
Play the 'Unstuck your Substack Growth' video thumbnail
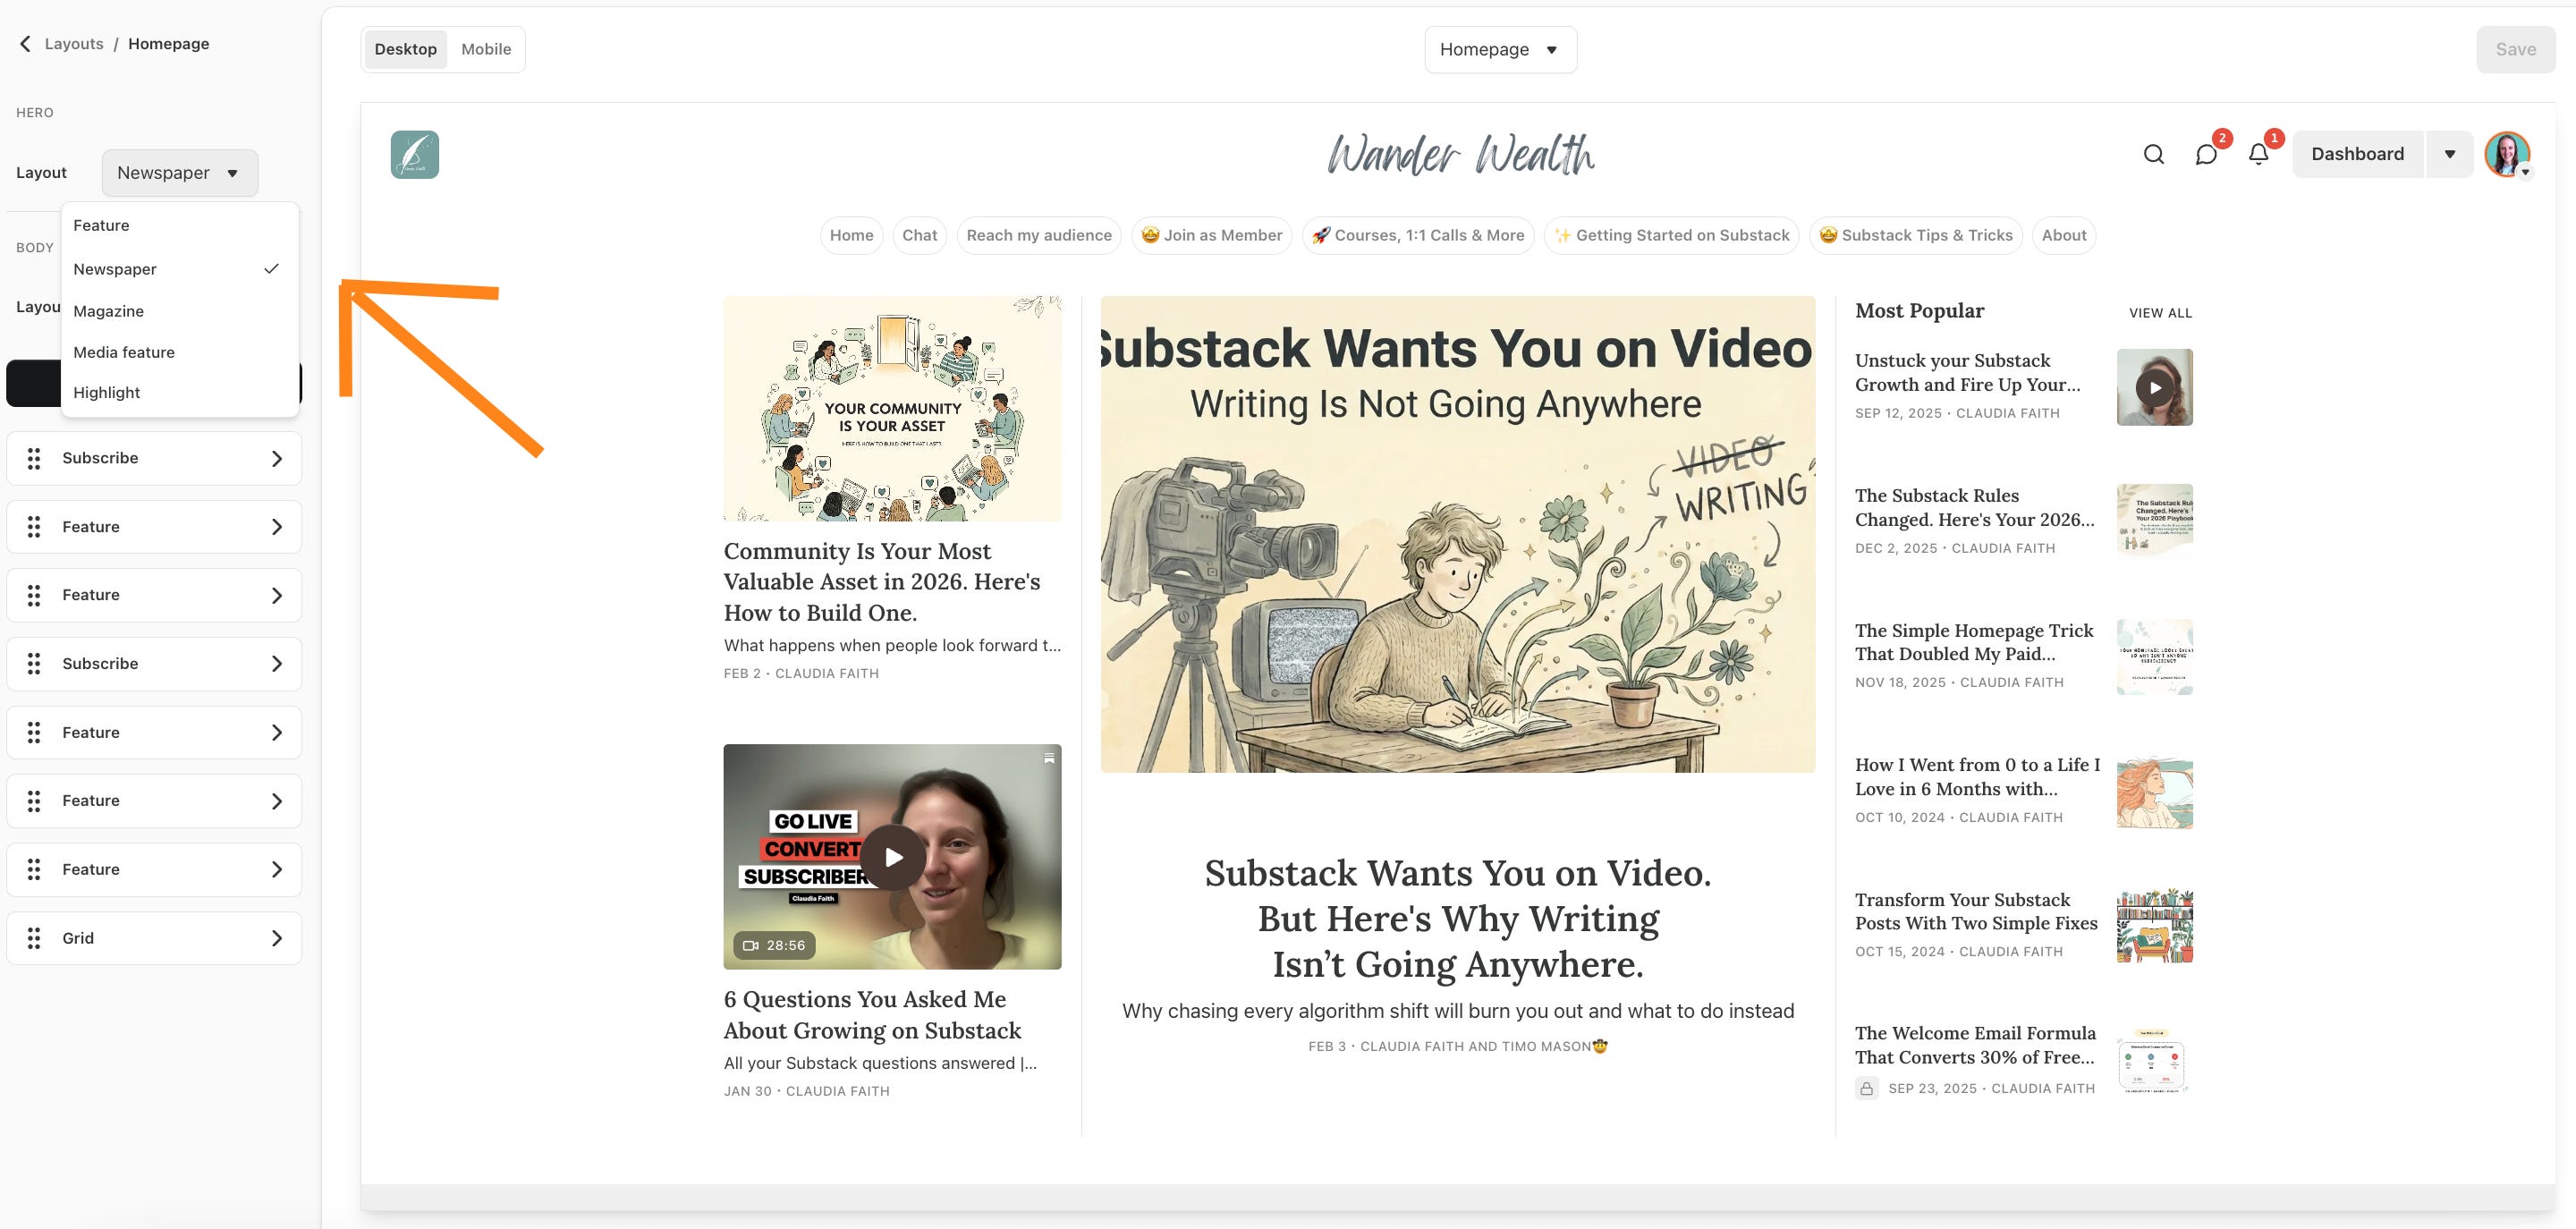click(x=2154, y=387)
